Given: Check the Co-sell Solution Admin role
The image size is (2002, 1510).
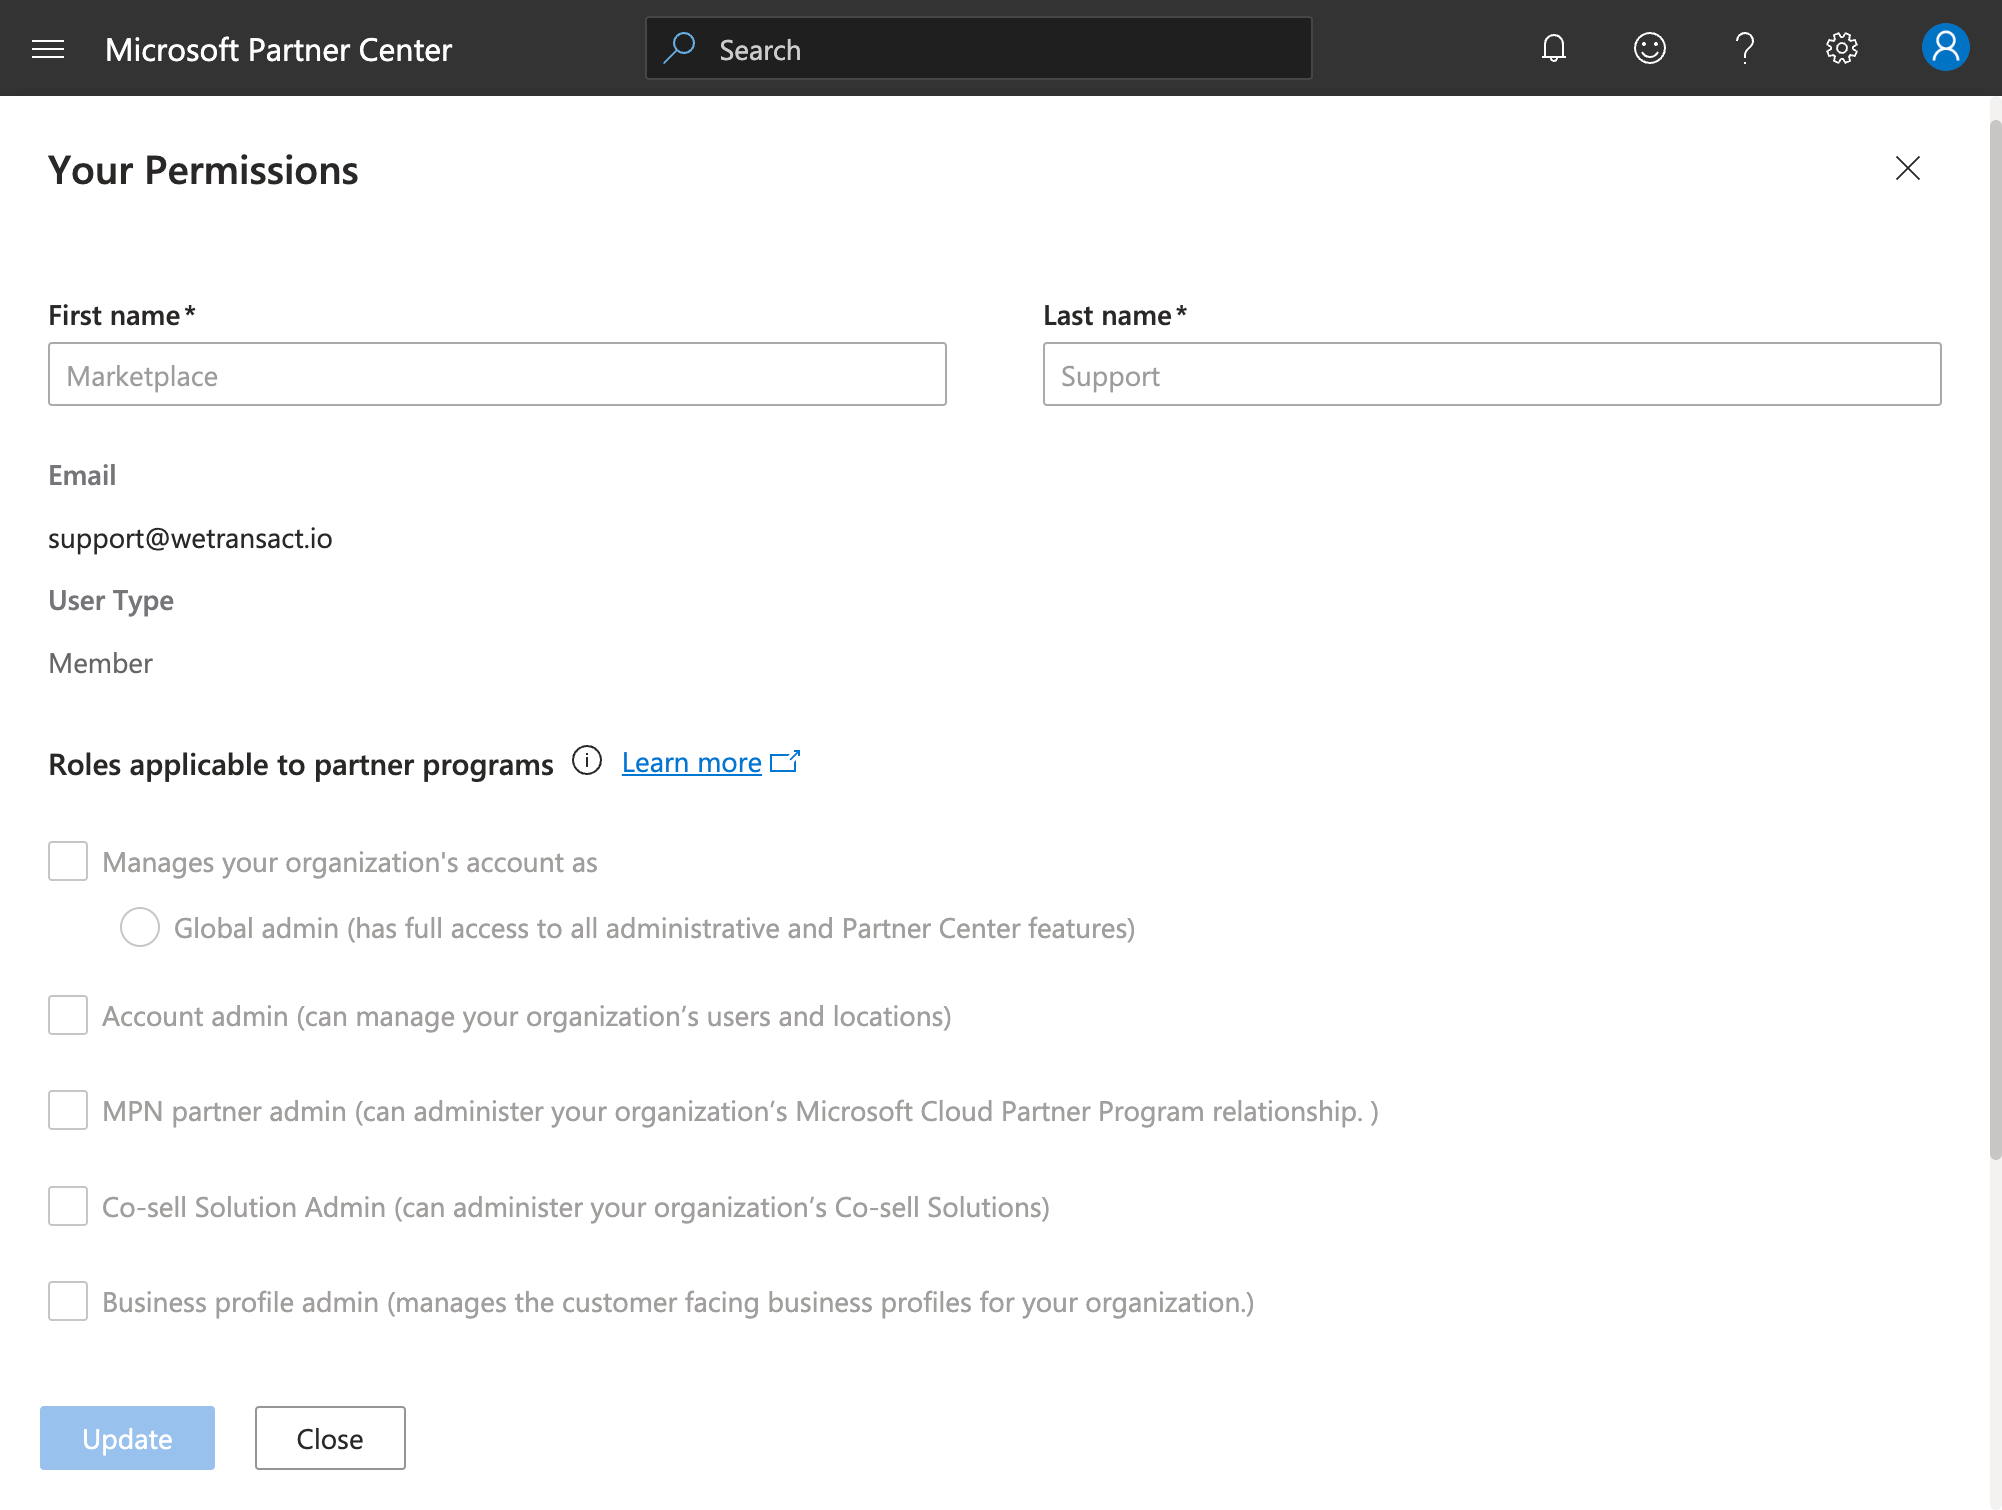Looking at the screenshot, I should (68, 1206).
